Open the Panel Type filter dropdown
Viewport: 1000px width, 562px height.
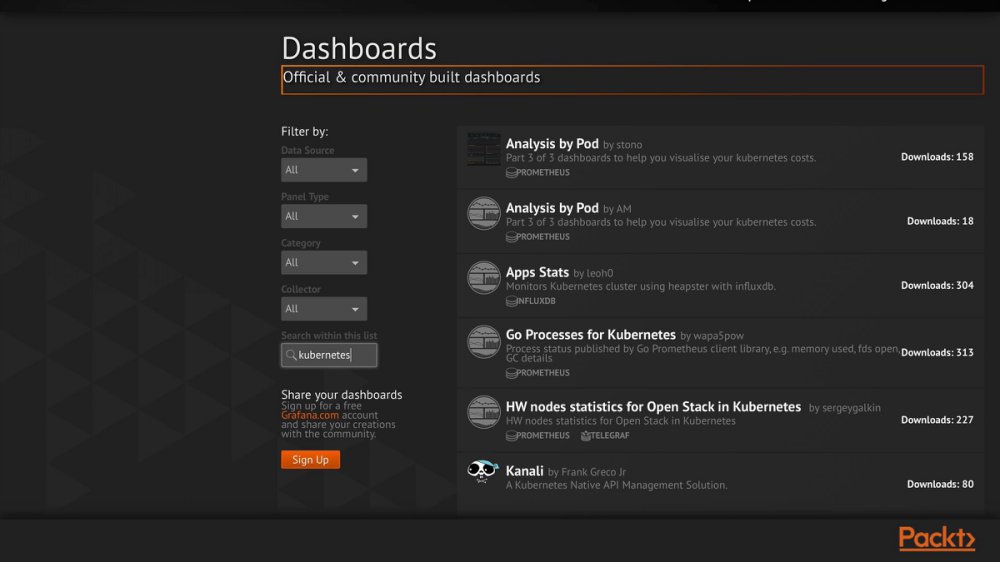coord(324,216)
